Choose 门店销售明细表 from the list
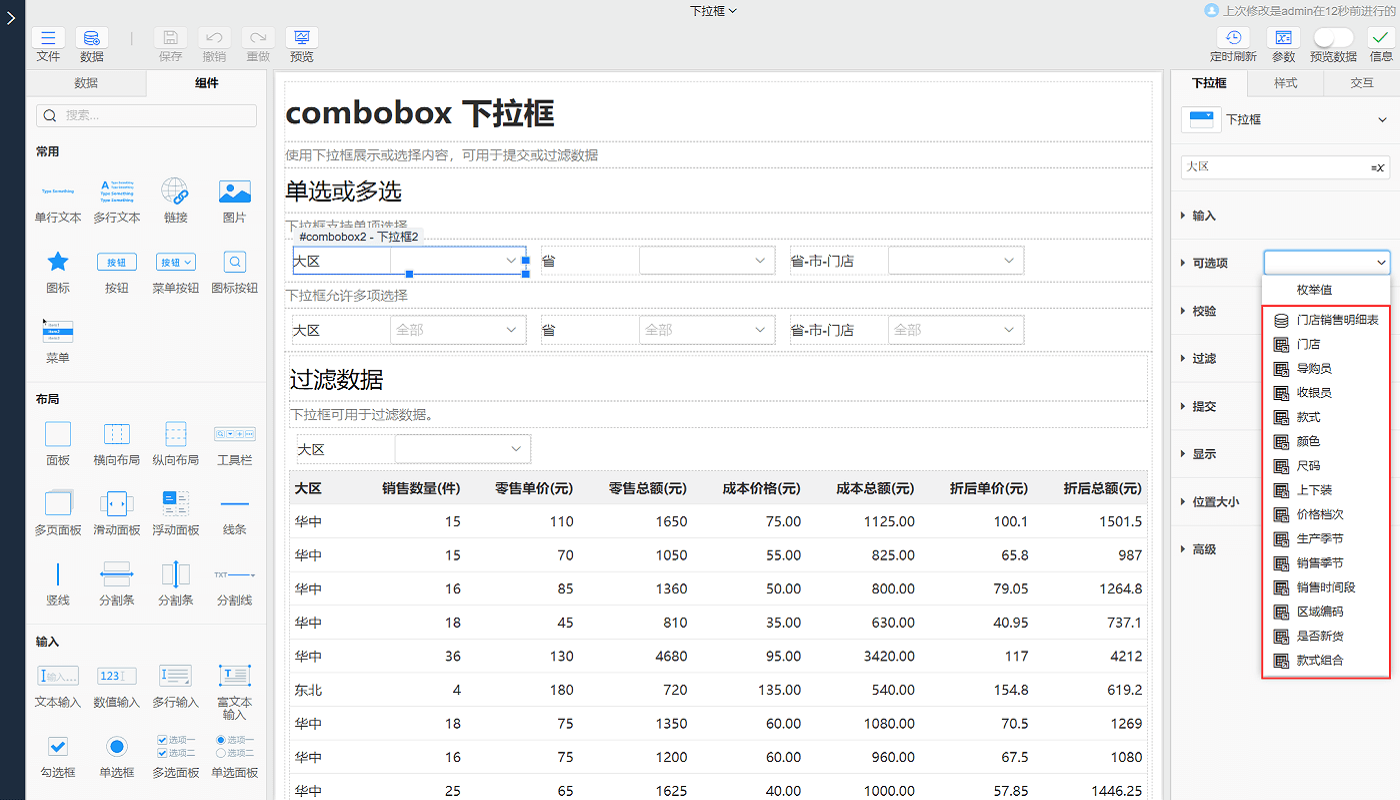The height and width of the screenshot is (800, 1400). click(1337, 320)
